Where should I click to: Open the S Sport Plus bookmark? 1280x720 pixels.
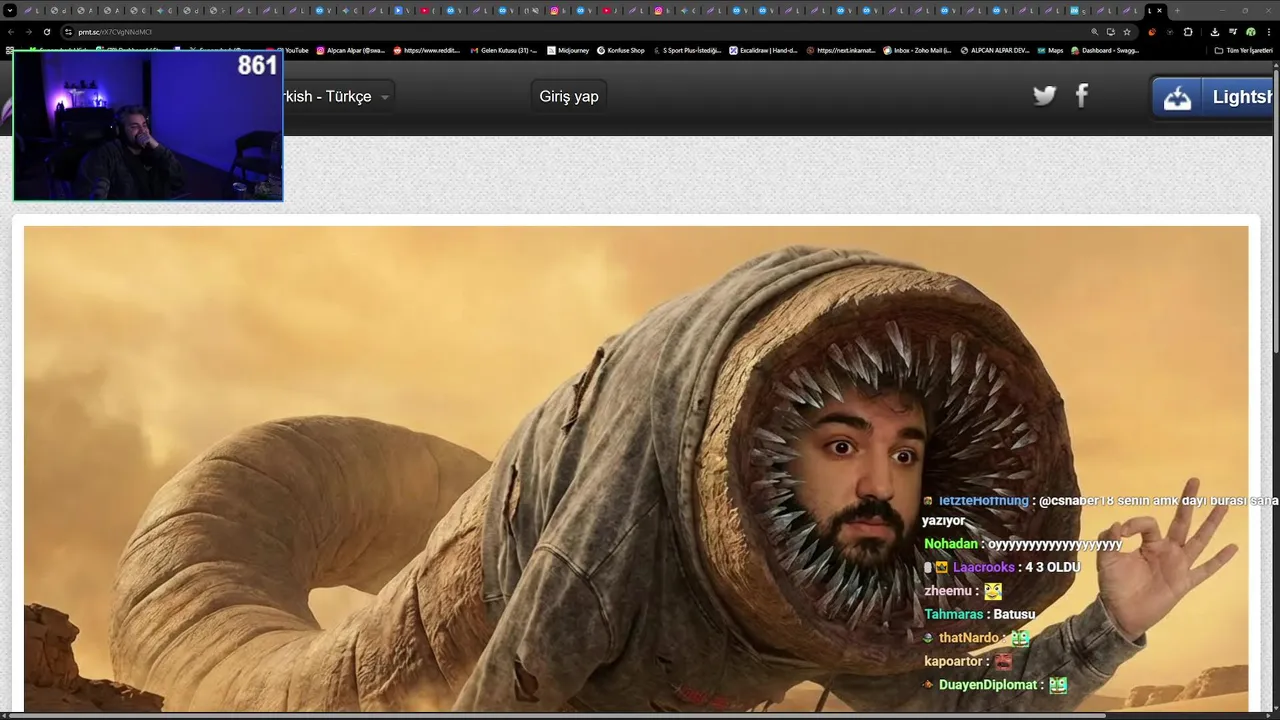687,50
